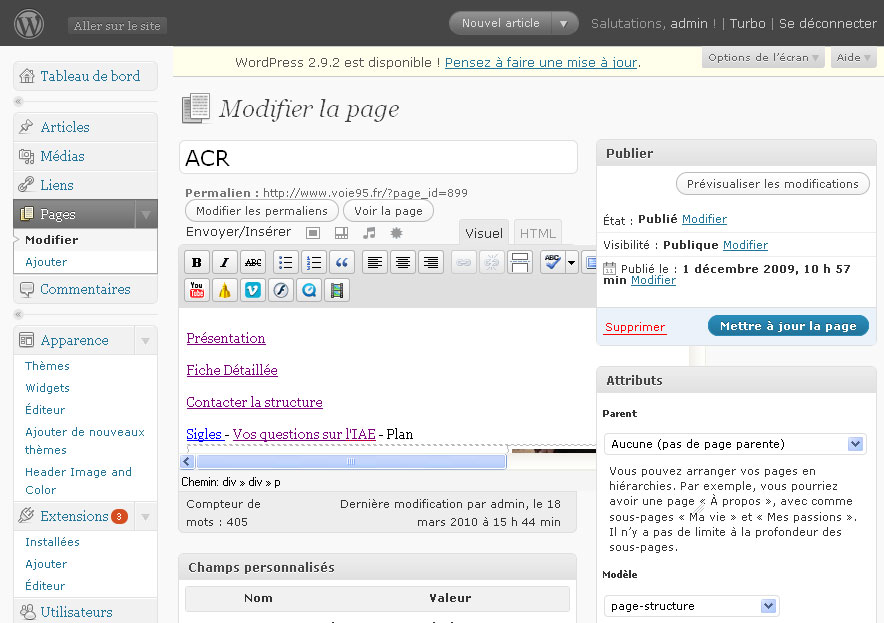Apply Italic formatting
The height and width of the screenshot is (623, 884).
pos(224,262)
